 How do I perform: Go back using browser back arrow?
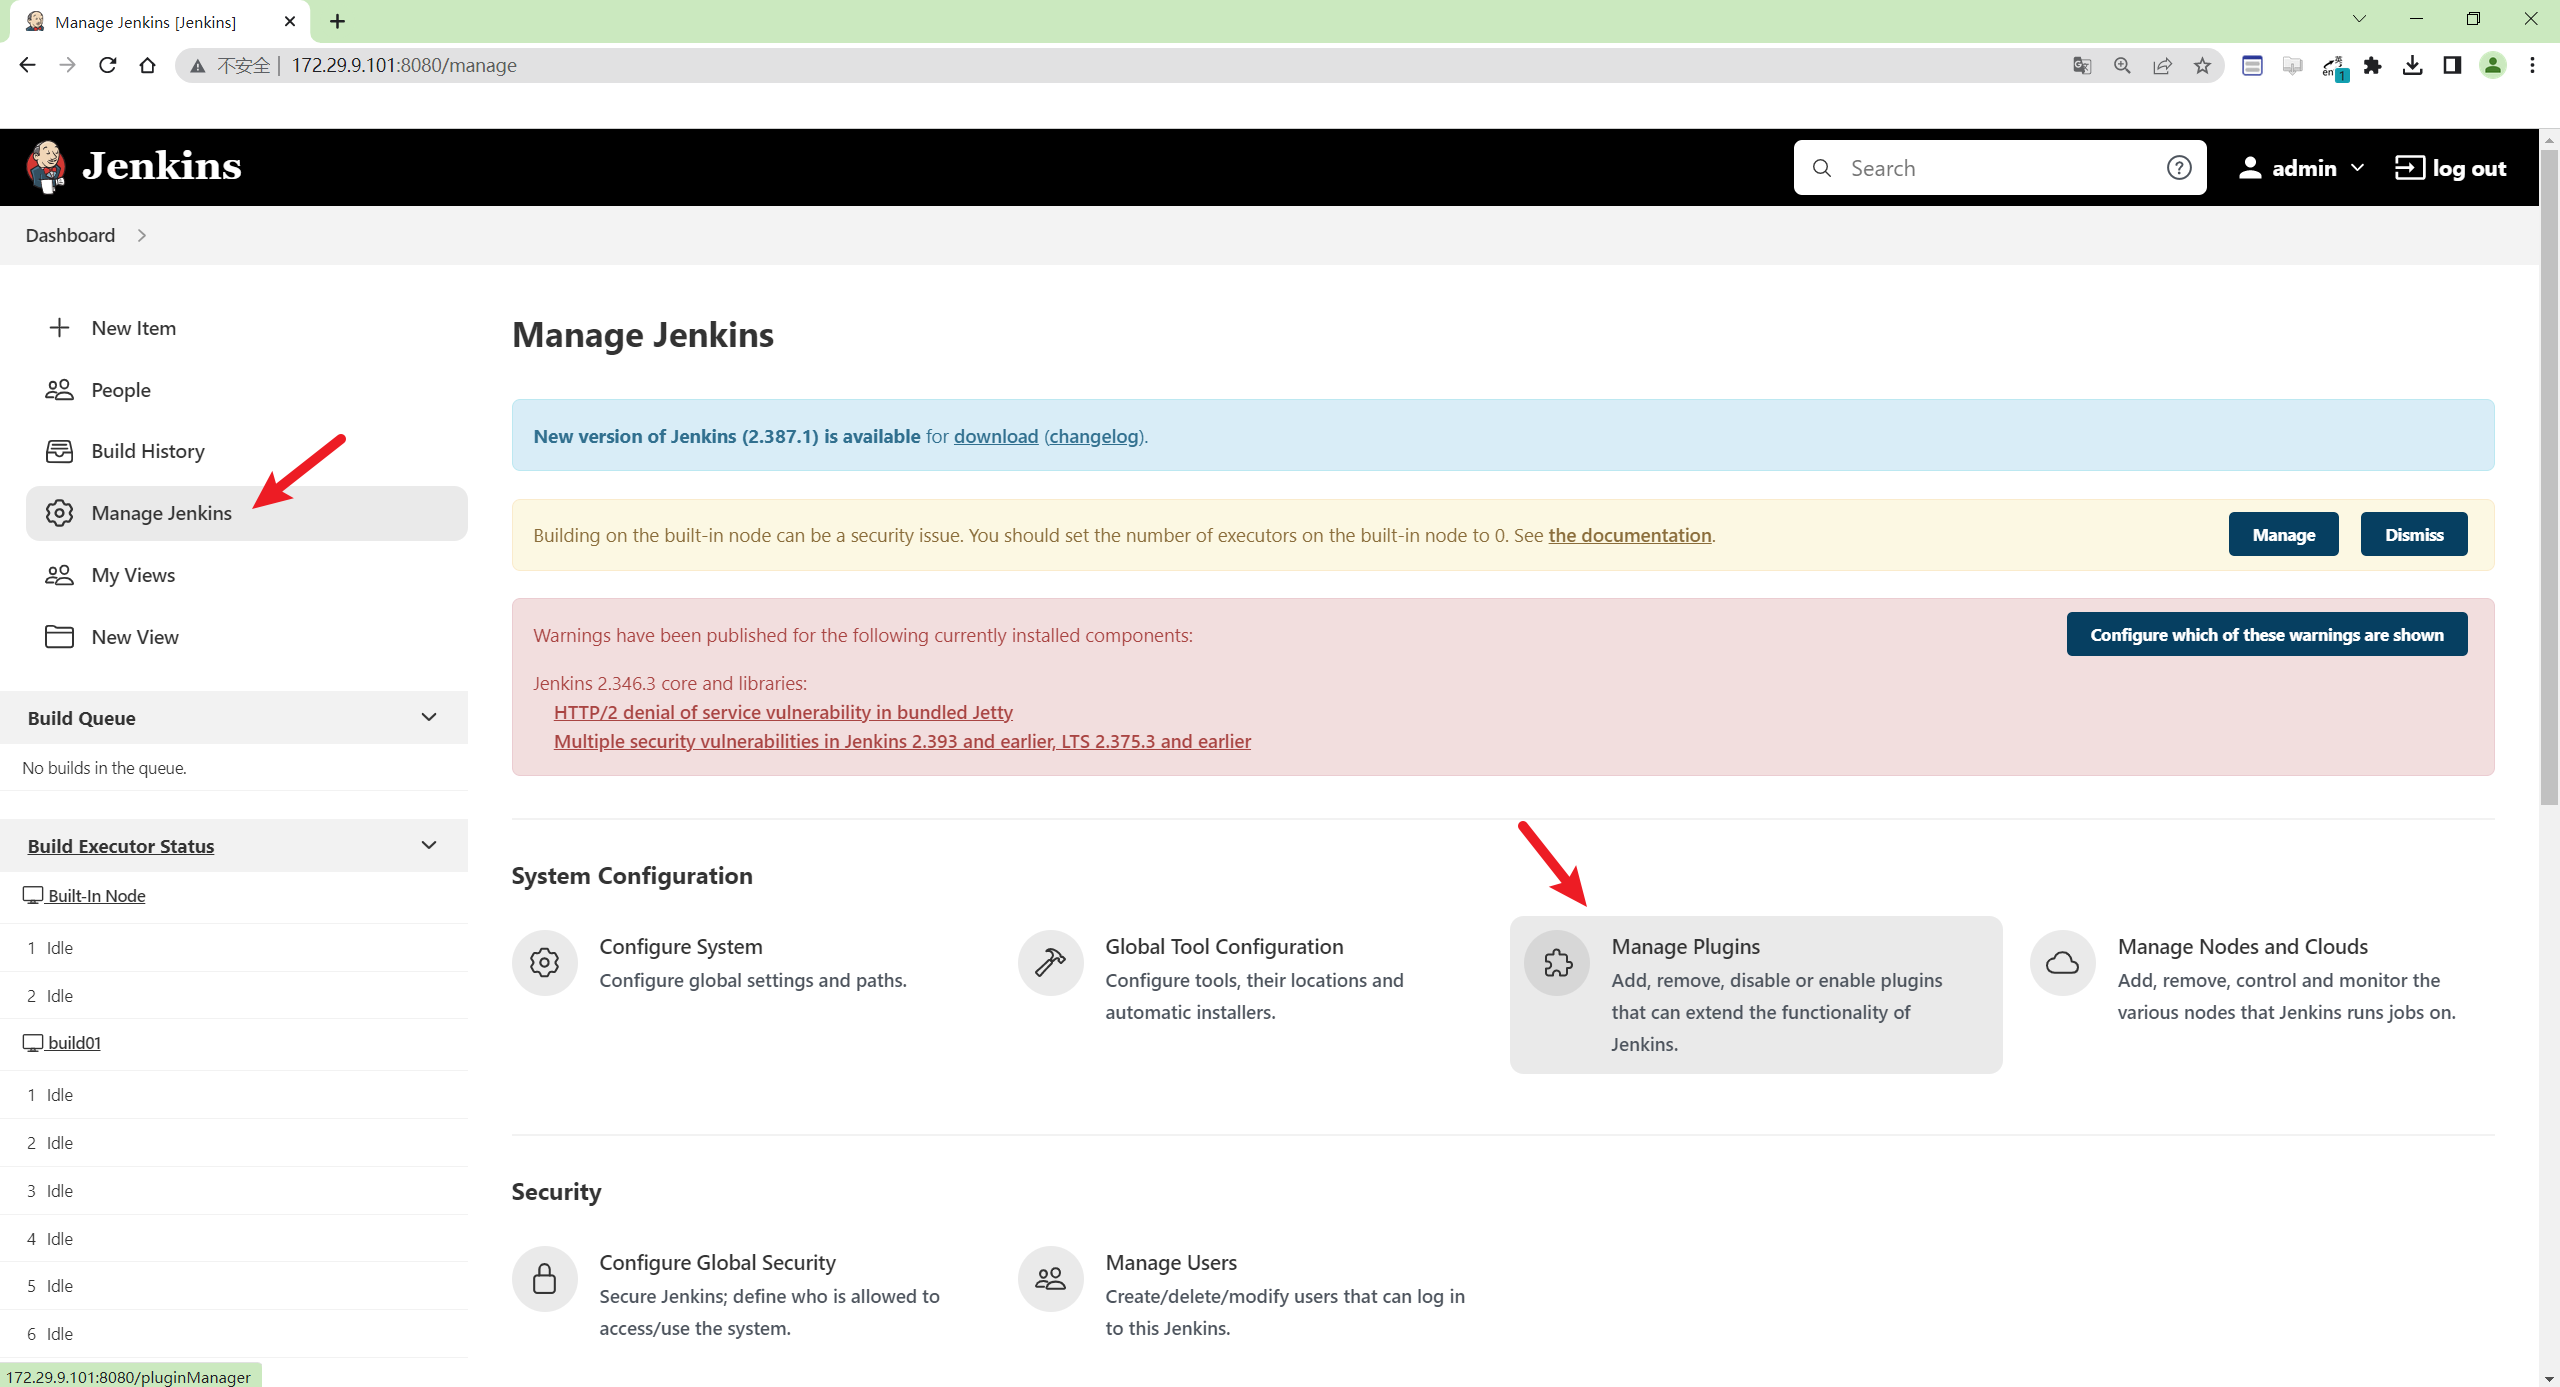click(x=27, y=65)
